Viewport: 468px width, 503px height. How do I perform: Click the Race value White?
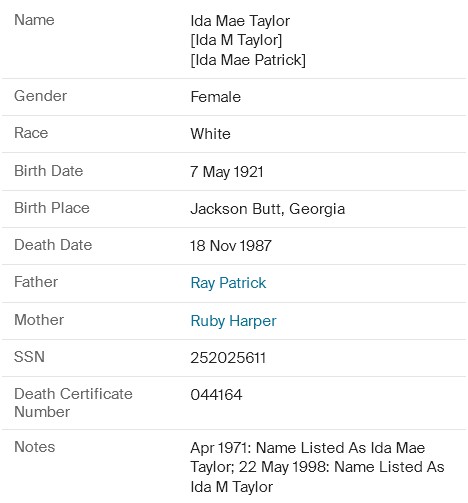210,134
